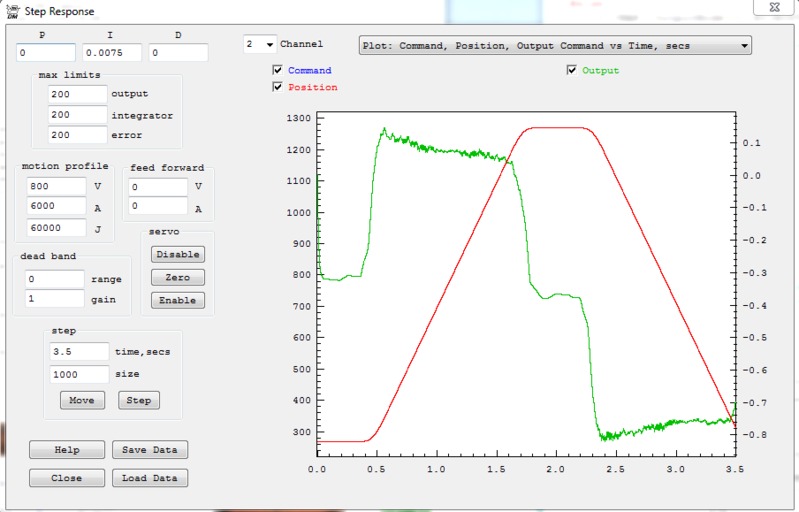Viewport: 799px width, 512px height.
Task: Click the I gain field showing 0.0075
Action: [x=112, y=53]
